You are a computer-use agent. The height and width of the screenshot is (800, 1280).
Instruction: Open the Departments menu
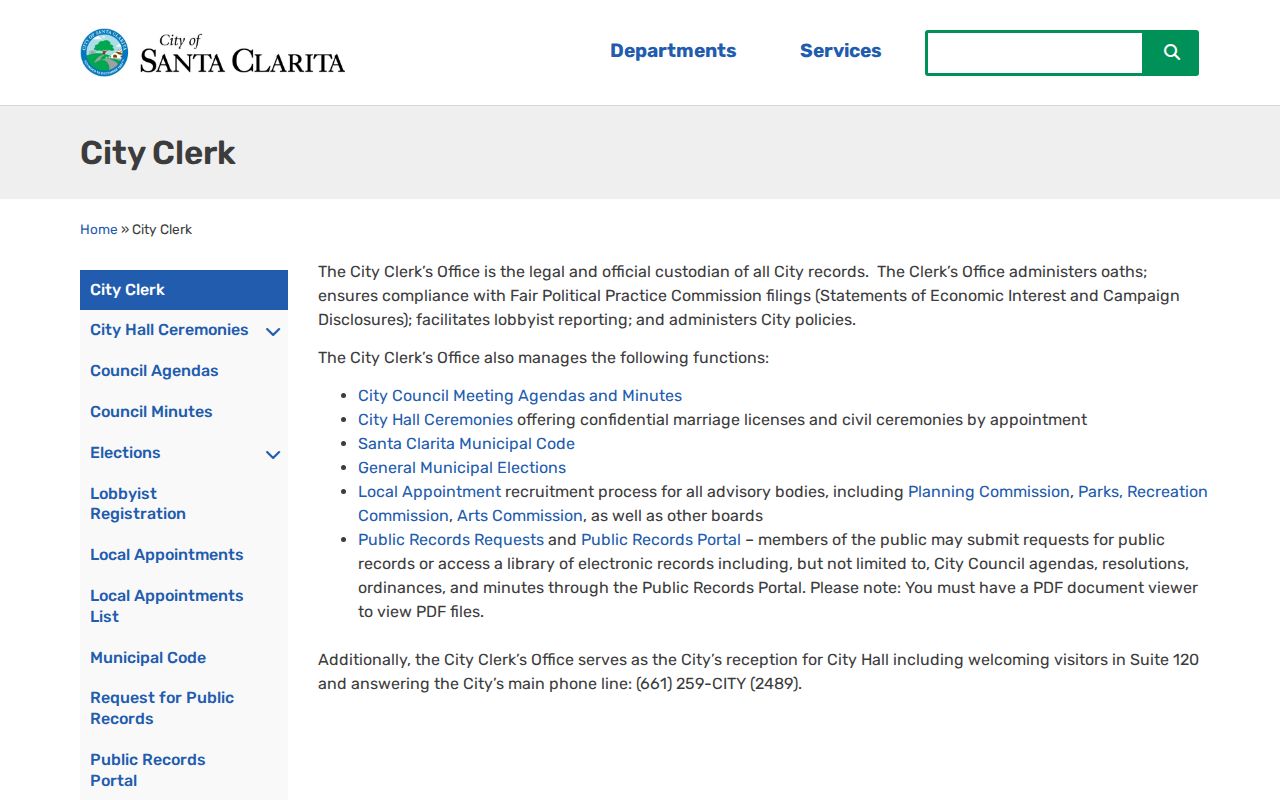[673, 51]
